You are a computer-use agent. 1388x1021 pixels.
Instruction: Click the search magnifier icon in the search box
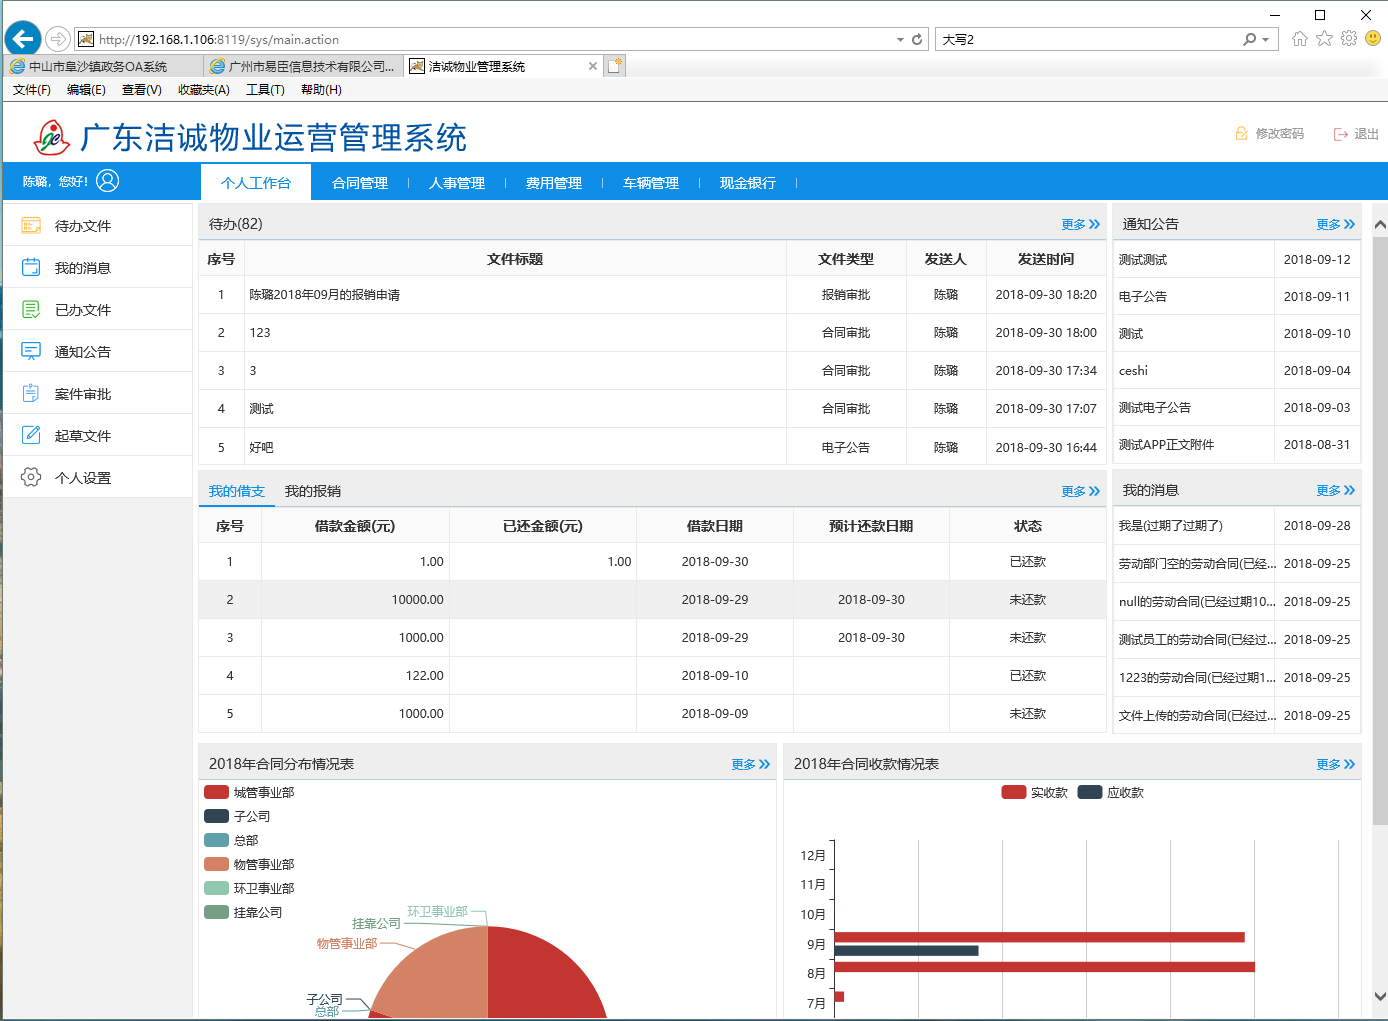pyautogui.click(x=1249, y=39)
